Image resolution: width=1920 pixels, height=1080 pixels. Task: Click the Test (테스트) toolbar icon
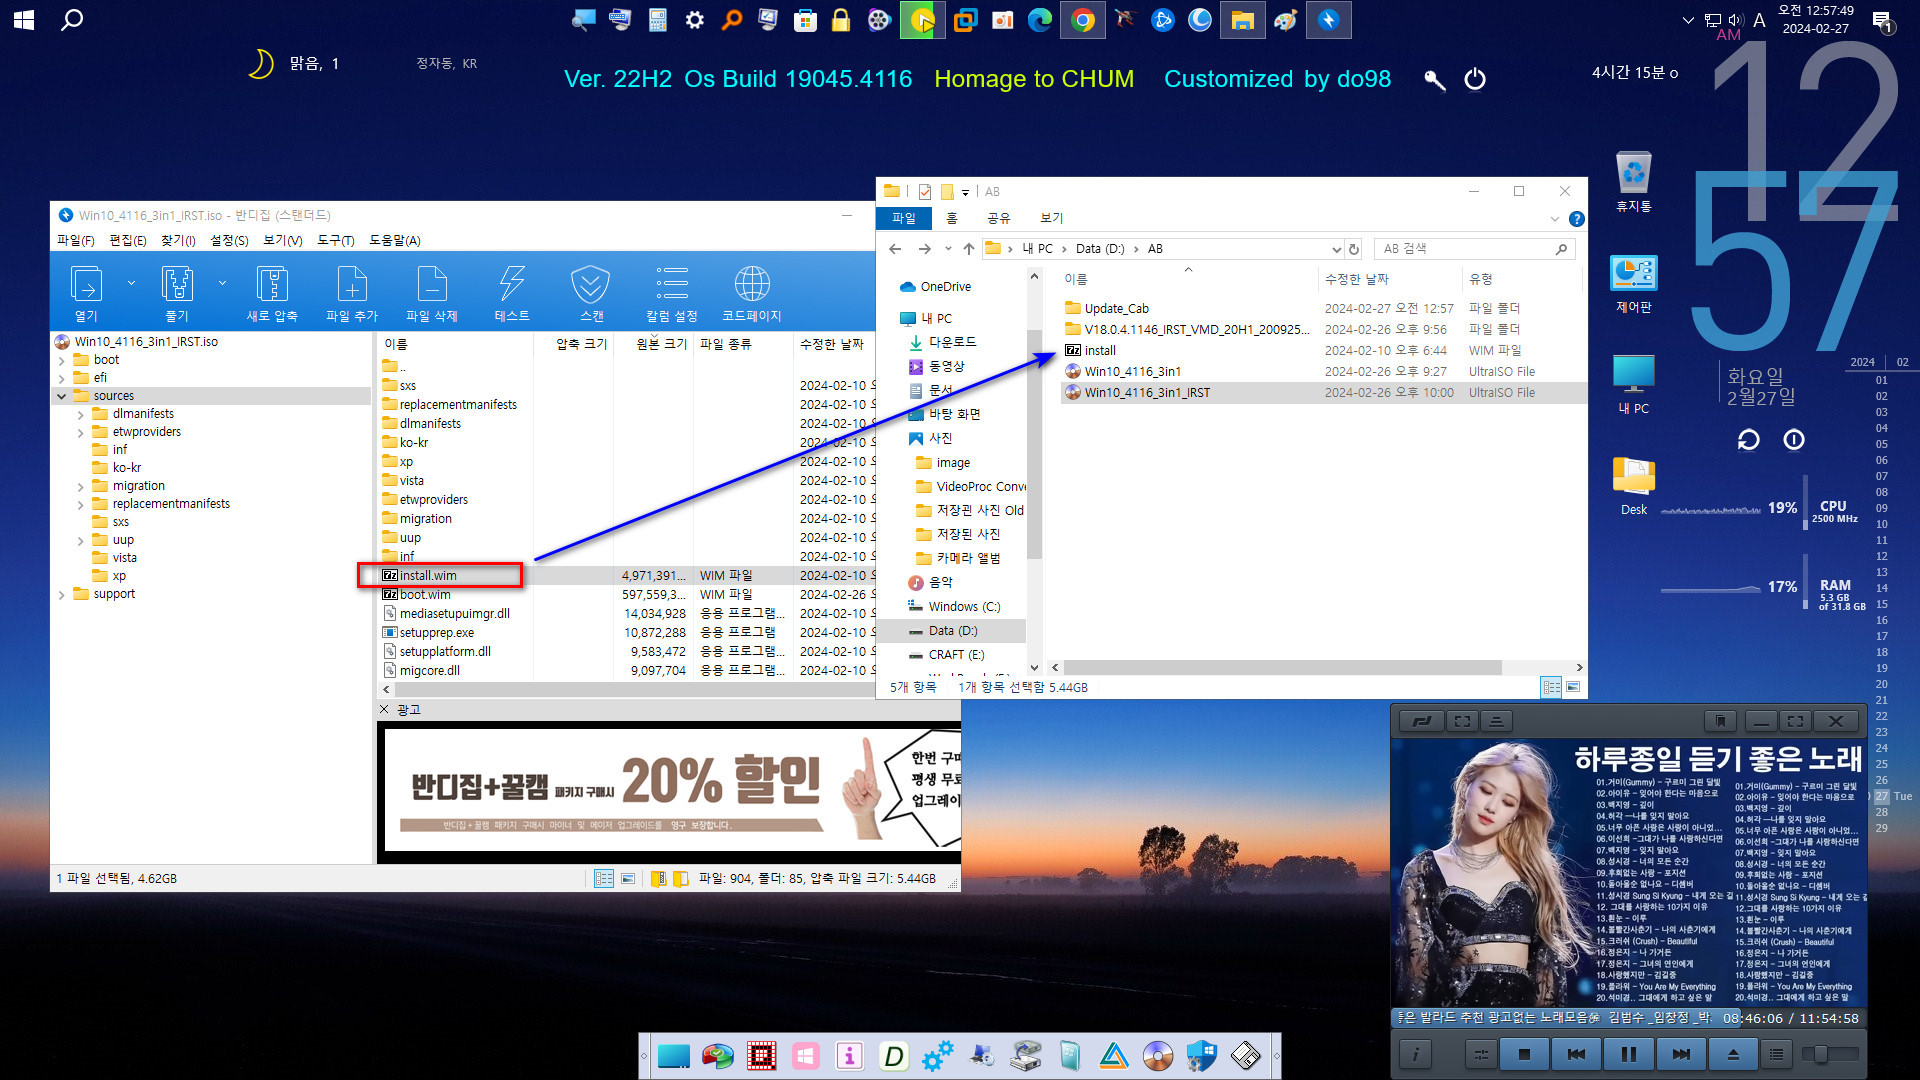coord(512,292)
